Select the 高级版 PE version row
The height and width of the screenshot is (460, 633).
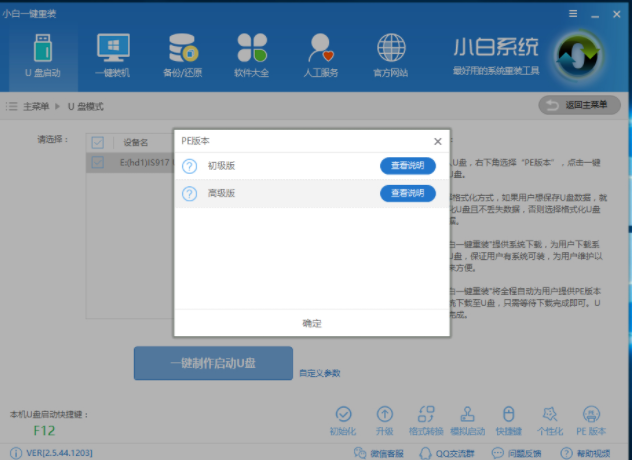click(x=280, y=194)
